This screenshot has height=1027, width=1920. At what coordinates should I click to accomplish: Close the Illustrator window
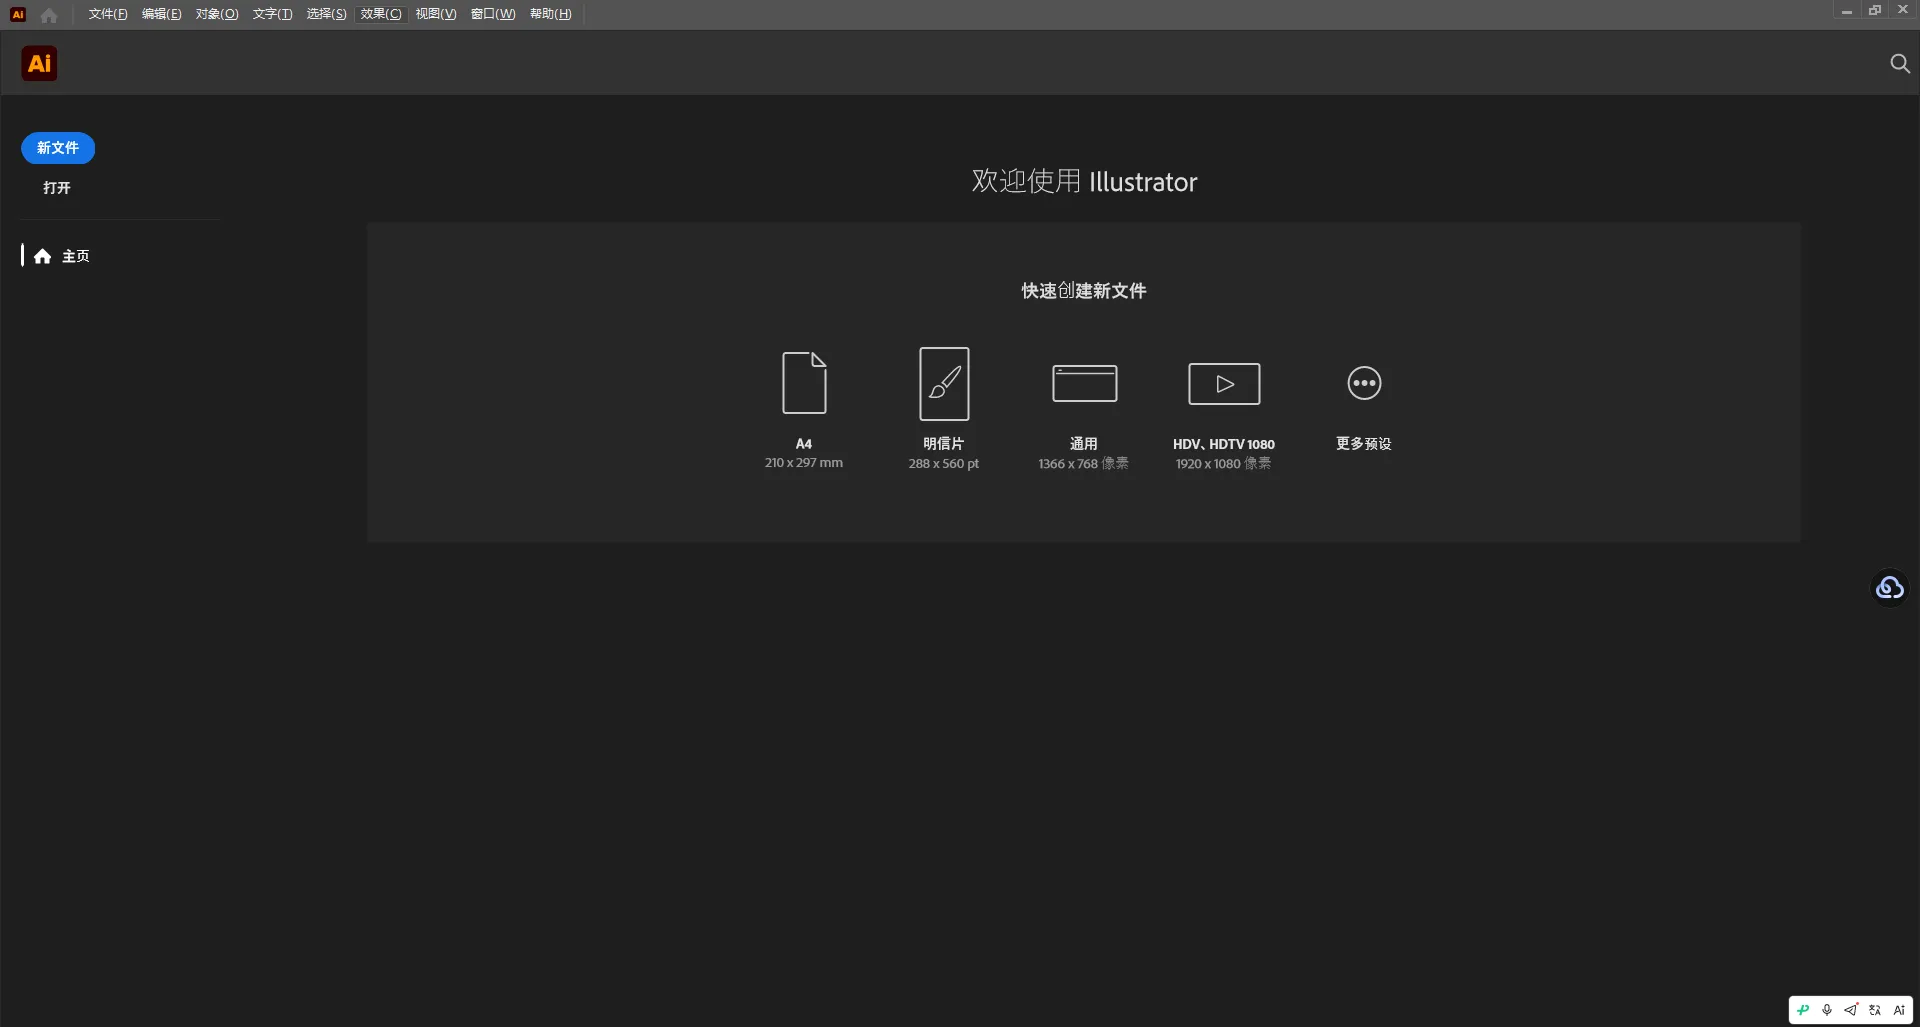1903,10
